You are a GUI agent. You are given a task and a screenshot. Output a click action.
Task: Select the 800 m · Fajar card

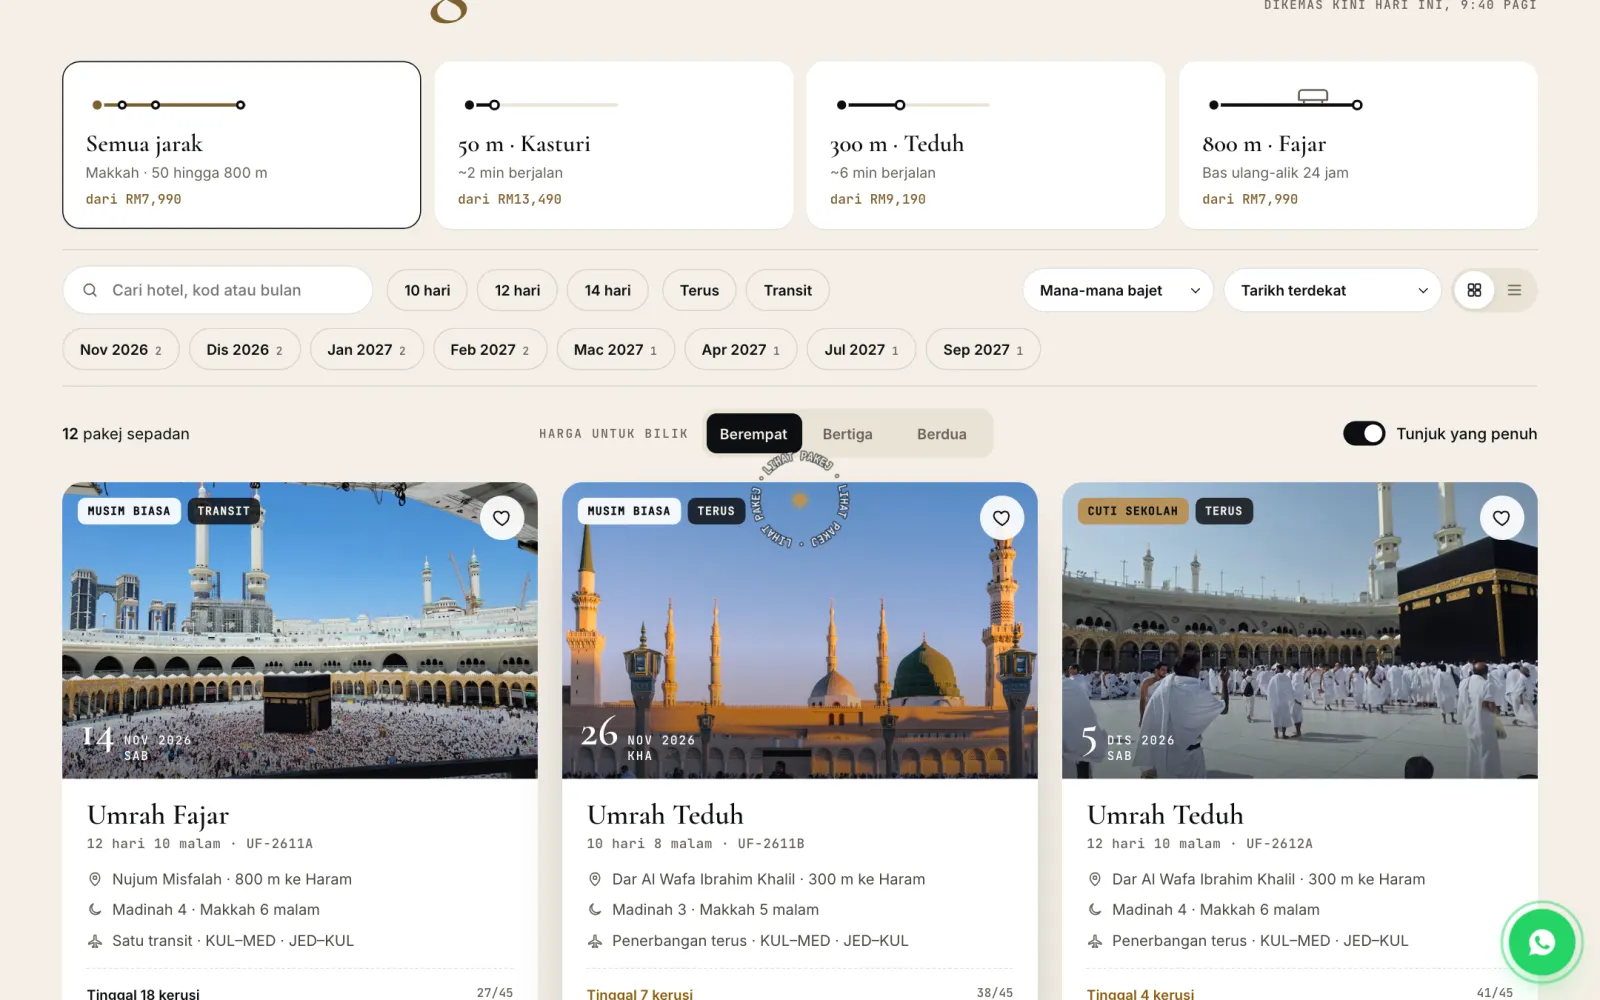(1358, 145)
